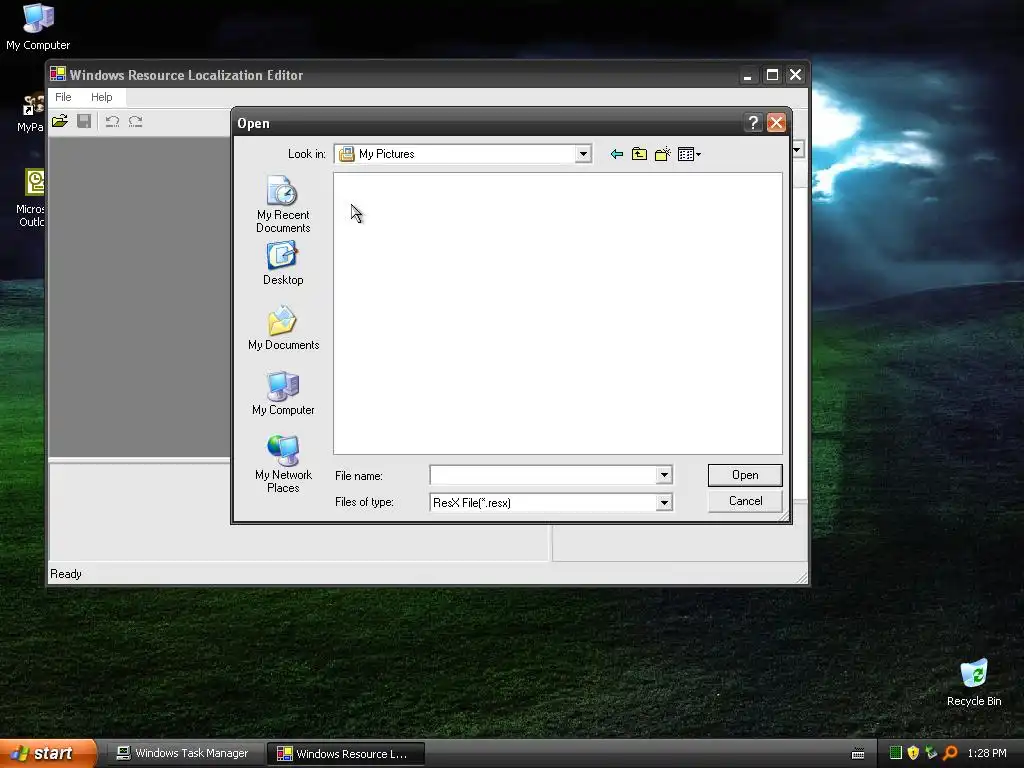Viewport: 1024px width, 768px height.
Task: Maximize the Localization Editor window
Action: pos(772,75)
